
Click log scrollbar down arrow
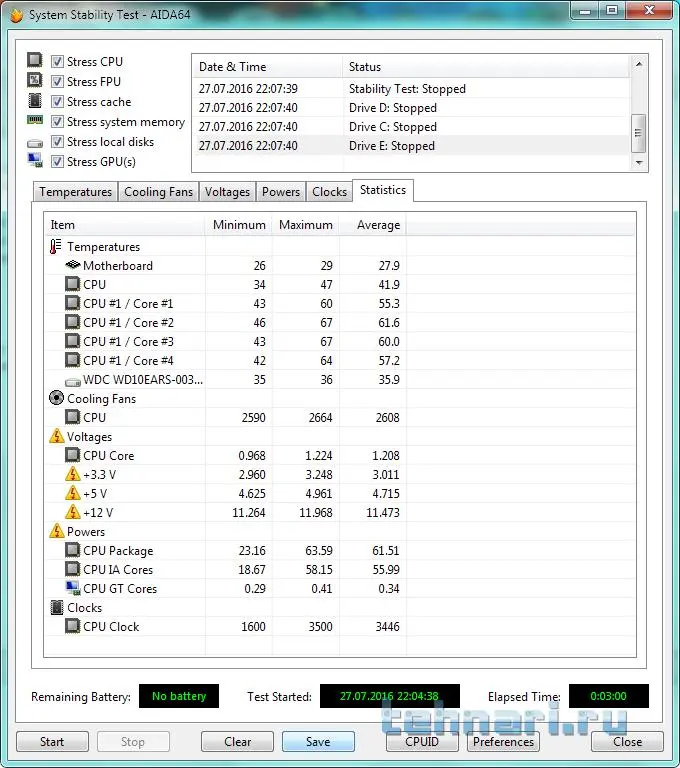click(638, 163)
